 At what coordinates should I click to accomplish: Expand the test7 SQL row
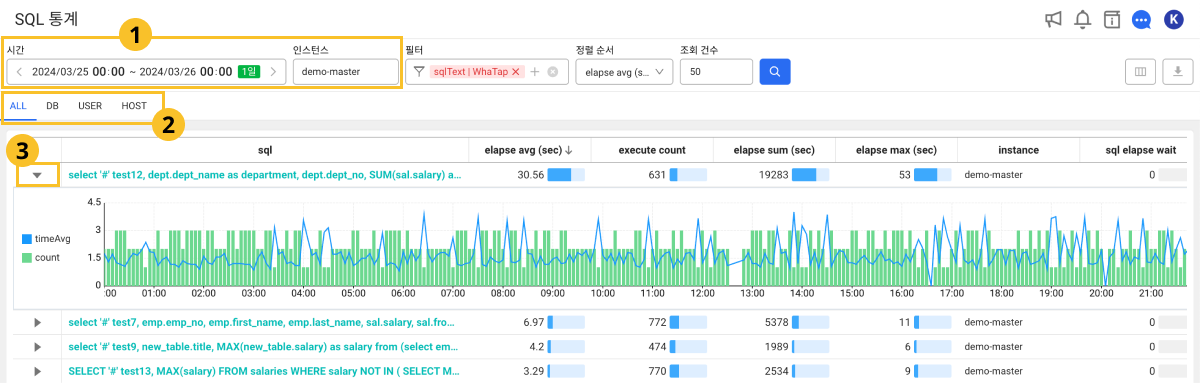pyautogui.click(x=37, y=322)
